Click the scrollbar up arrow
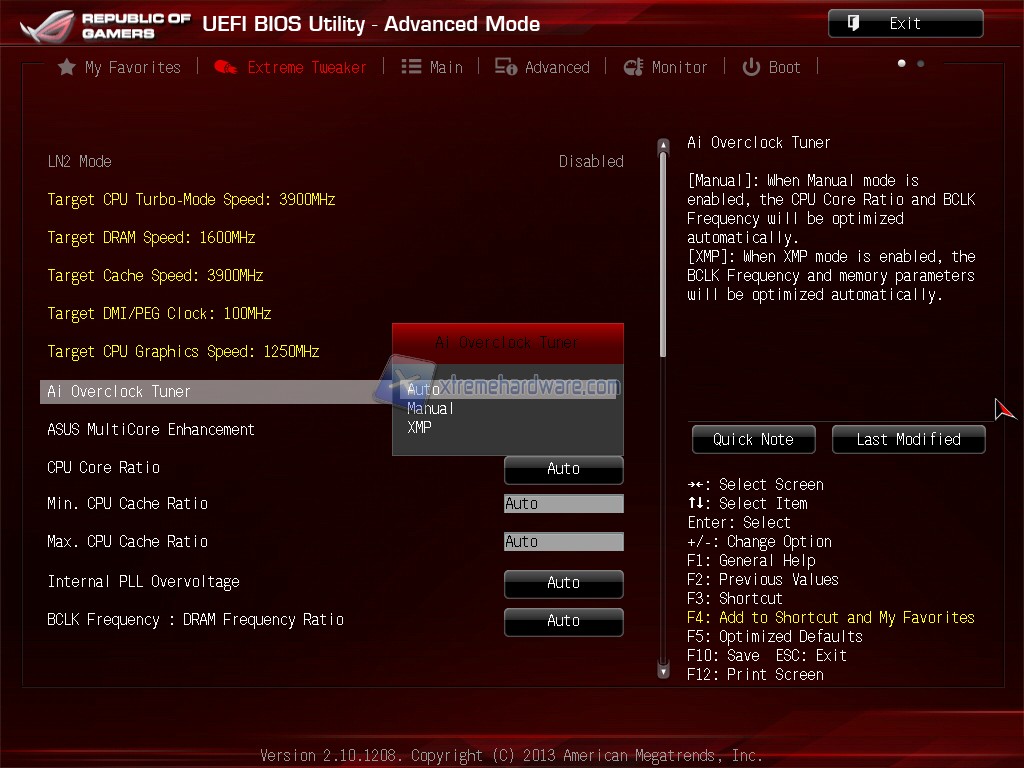Screen dimensions: 1024x768 662,147
